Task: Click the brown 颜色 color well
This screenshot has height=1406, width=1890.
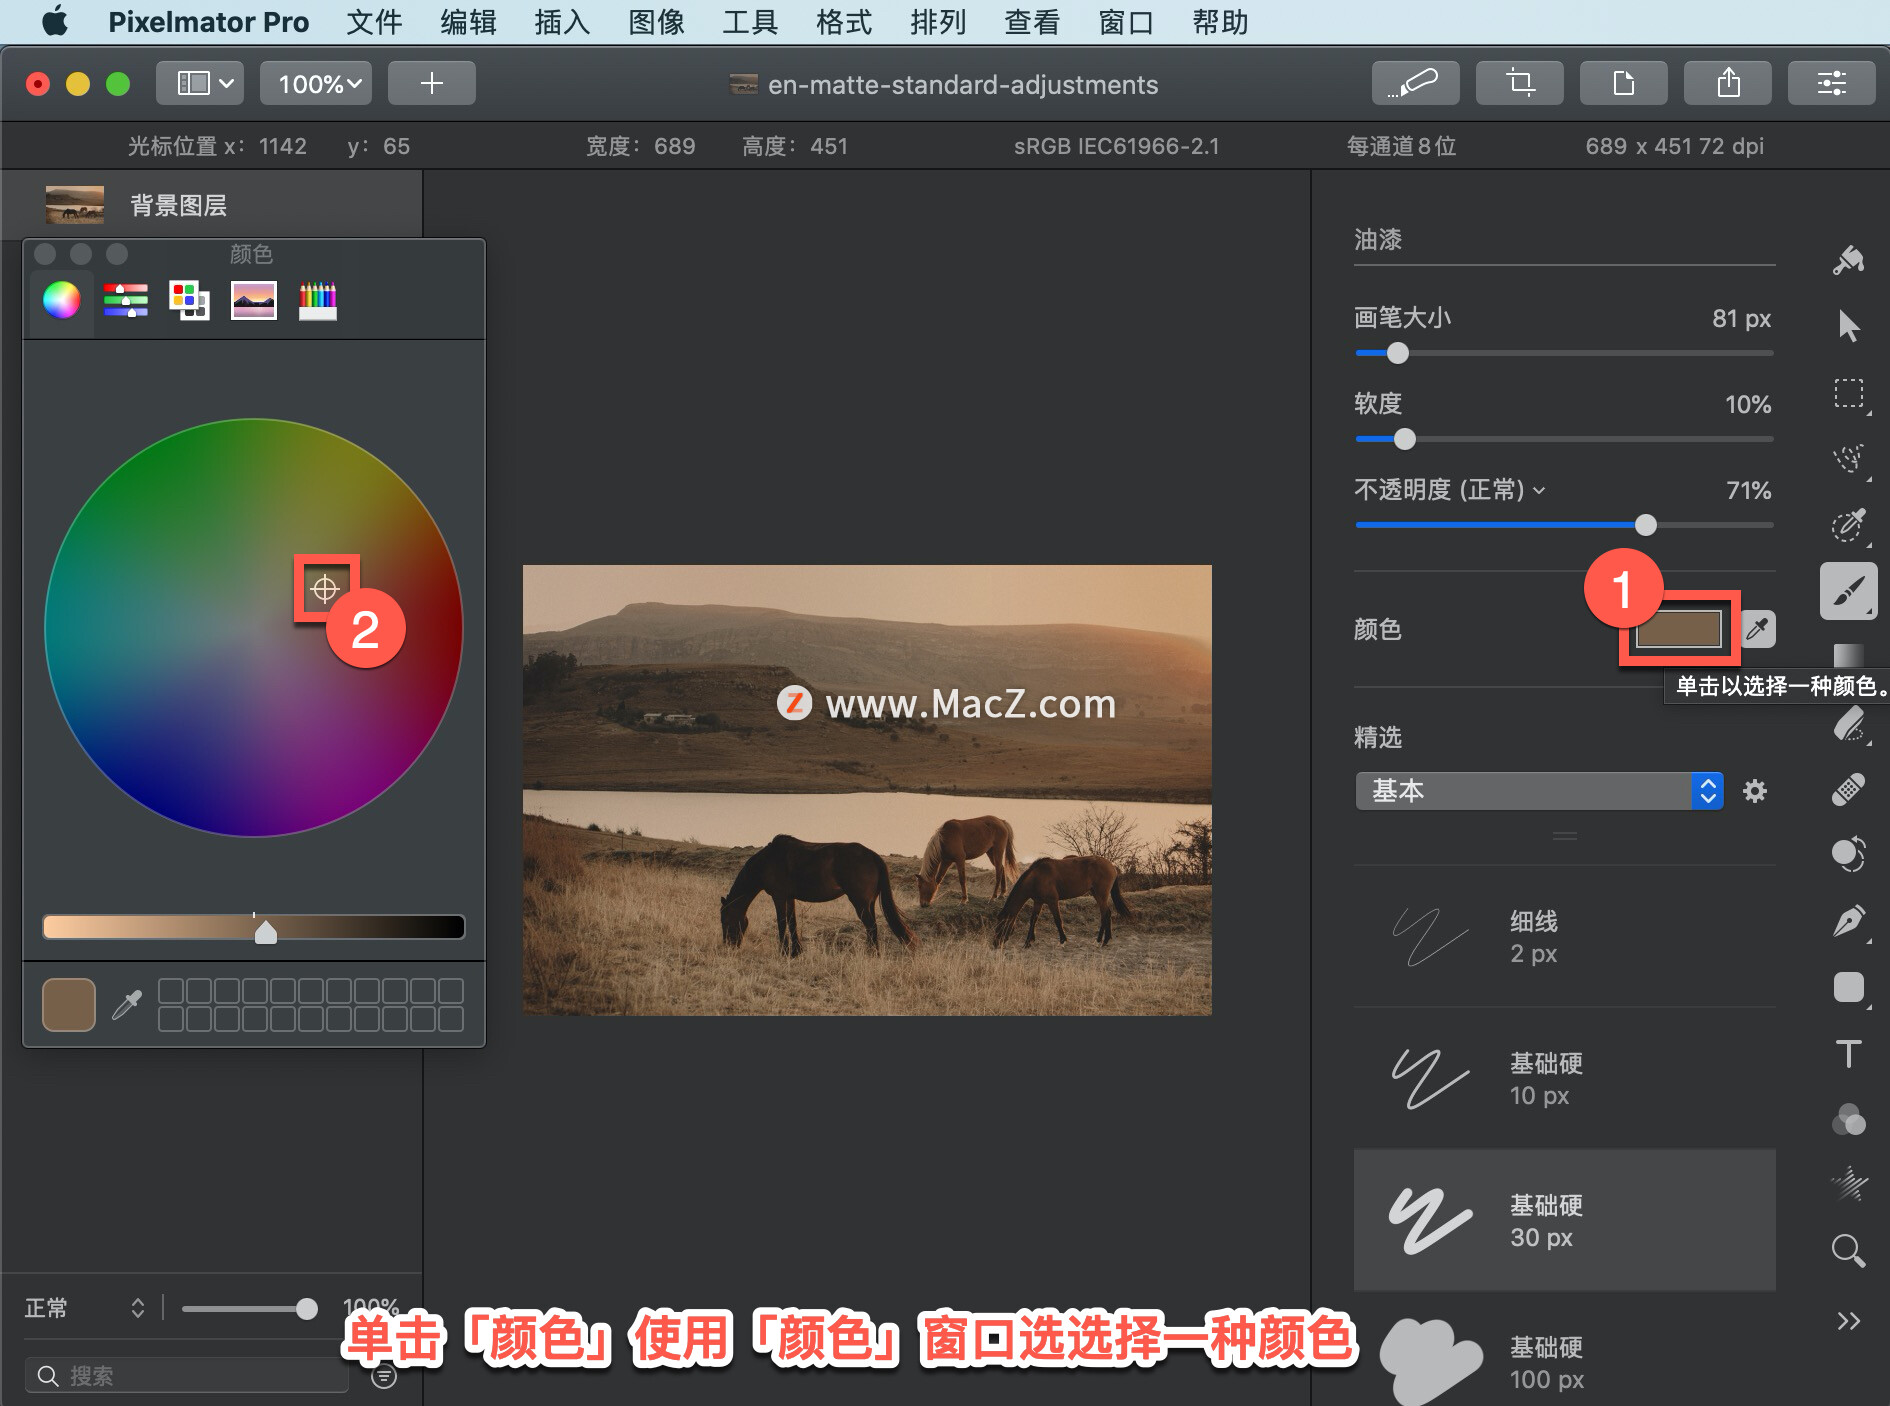Action: [1678, 629]
